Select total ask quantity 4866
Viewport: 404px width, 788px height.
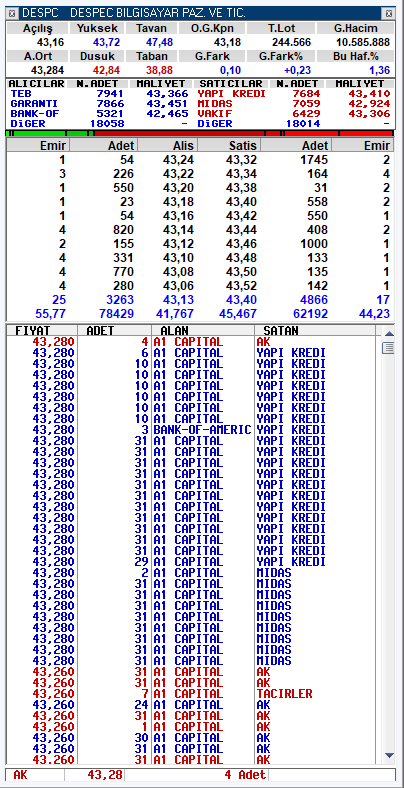[x=314, y=300]
